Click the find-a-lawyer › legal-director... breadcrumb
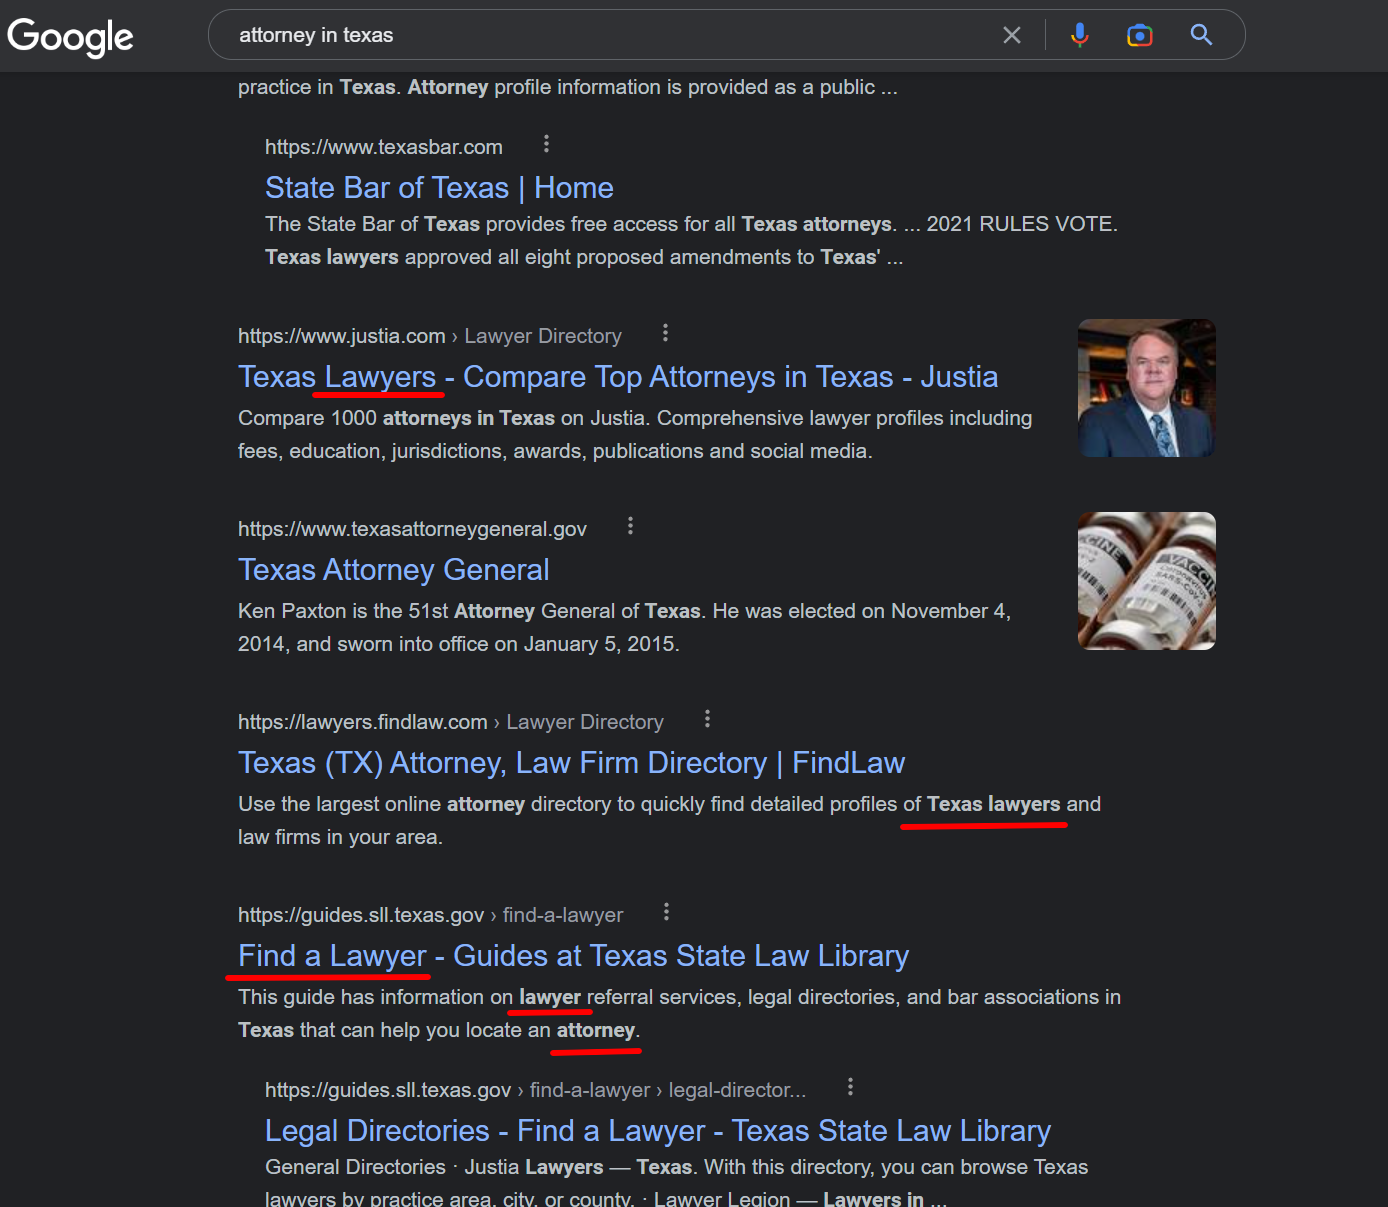This screenshot has height=1207, width=1388. click(x=536, y=1090)
